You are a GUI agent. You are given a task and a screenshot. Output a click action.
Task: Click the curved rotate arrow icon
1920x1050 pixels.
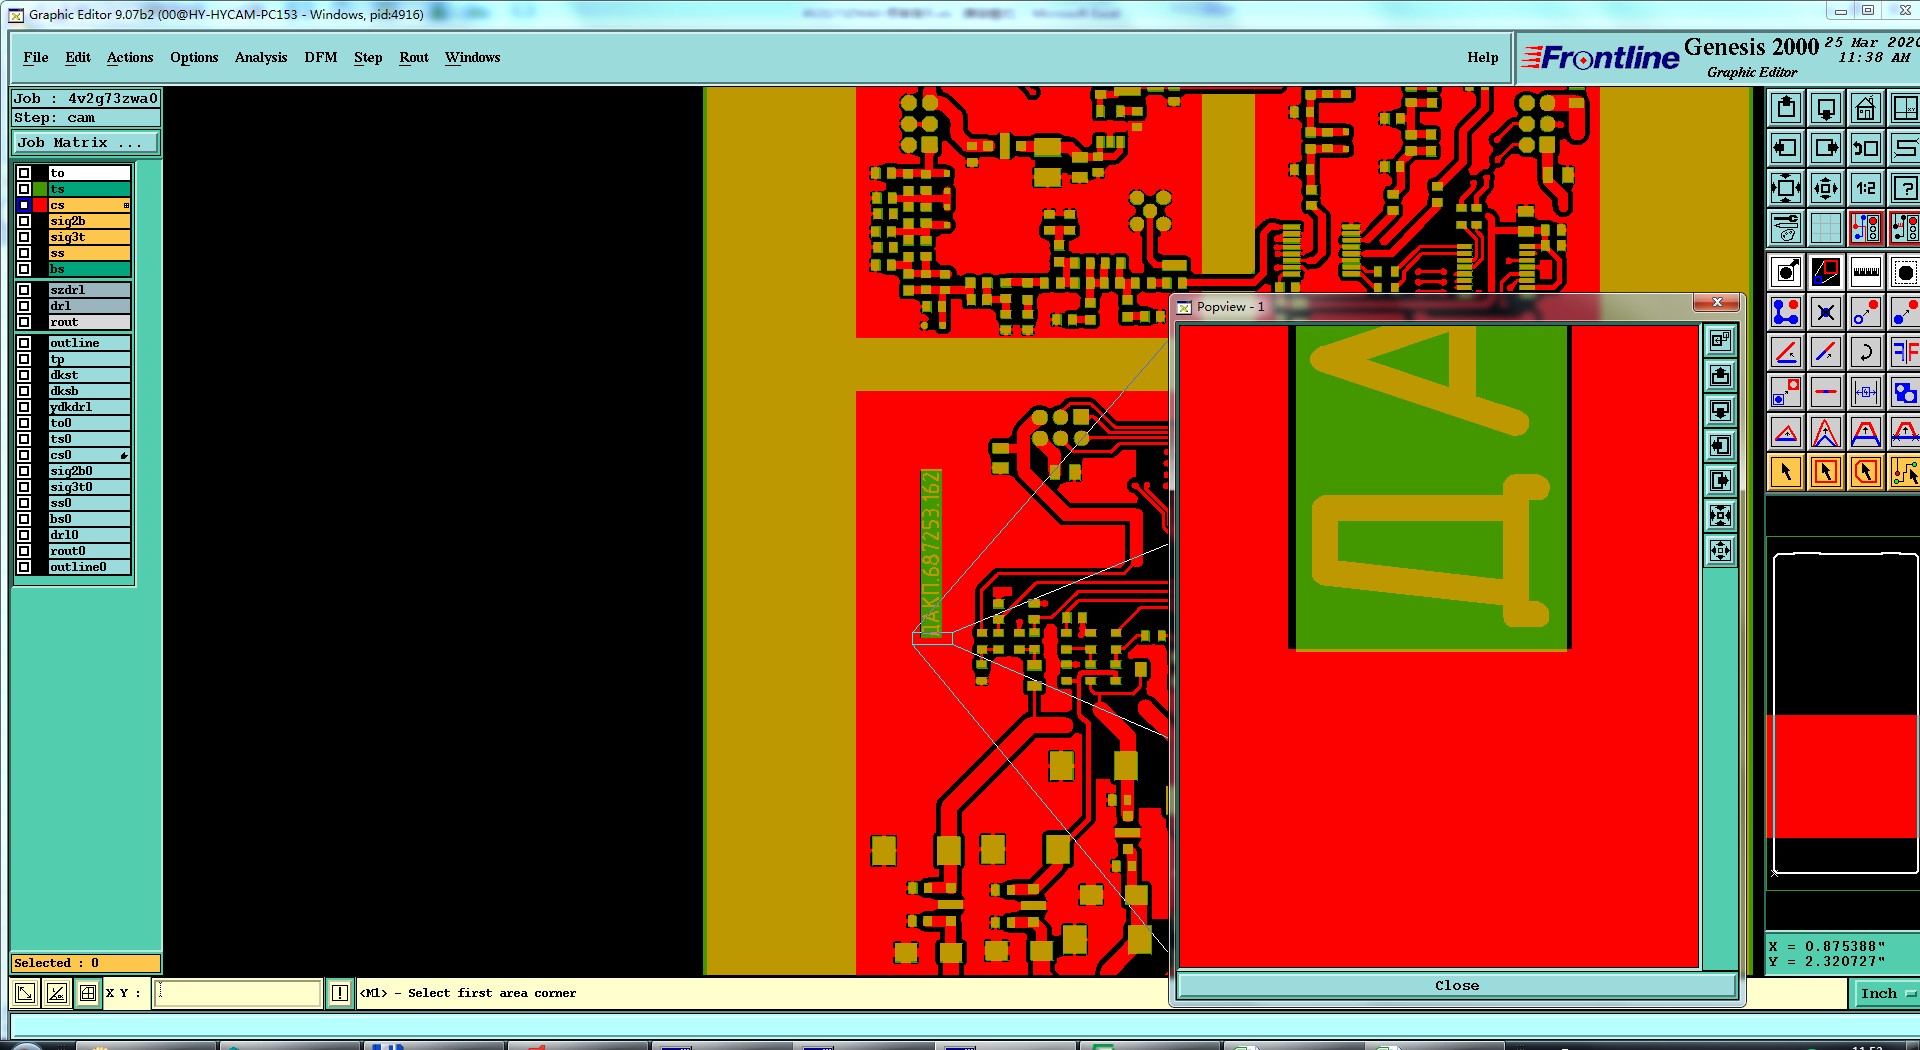tap(1866, 352)
